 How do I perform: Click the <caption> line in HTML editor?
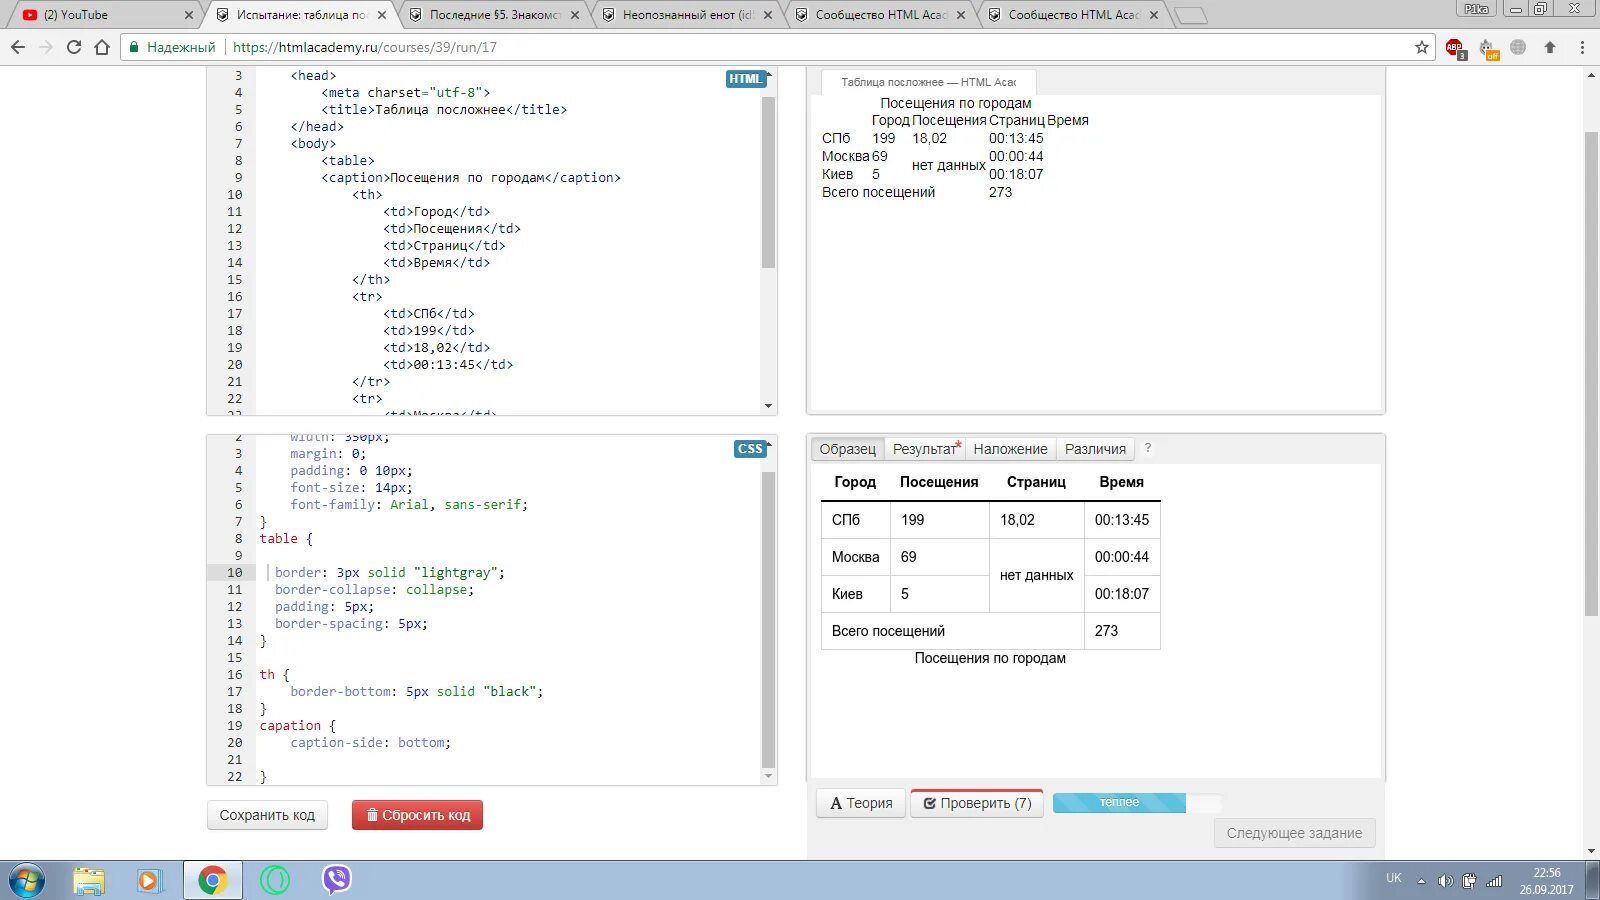click(471, 178)
